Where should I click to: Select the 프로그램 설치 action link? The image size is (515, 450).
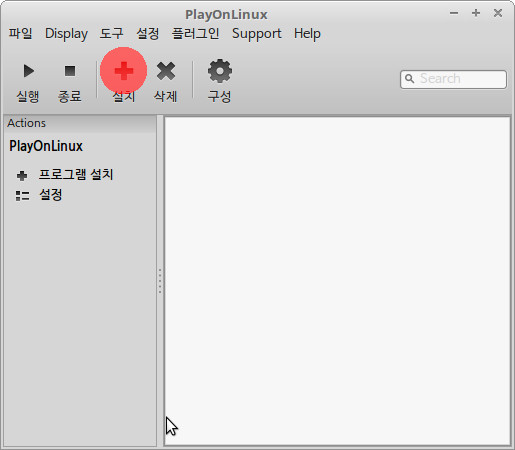click(x=76, y=174)
